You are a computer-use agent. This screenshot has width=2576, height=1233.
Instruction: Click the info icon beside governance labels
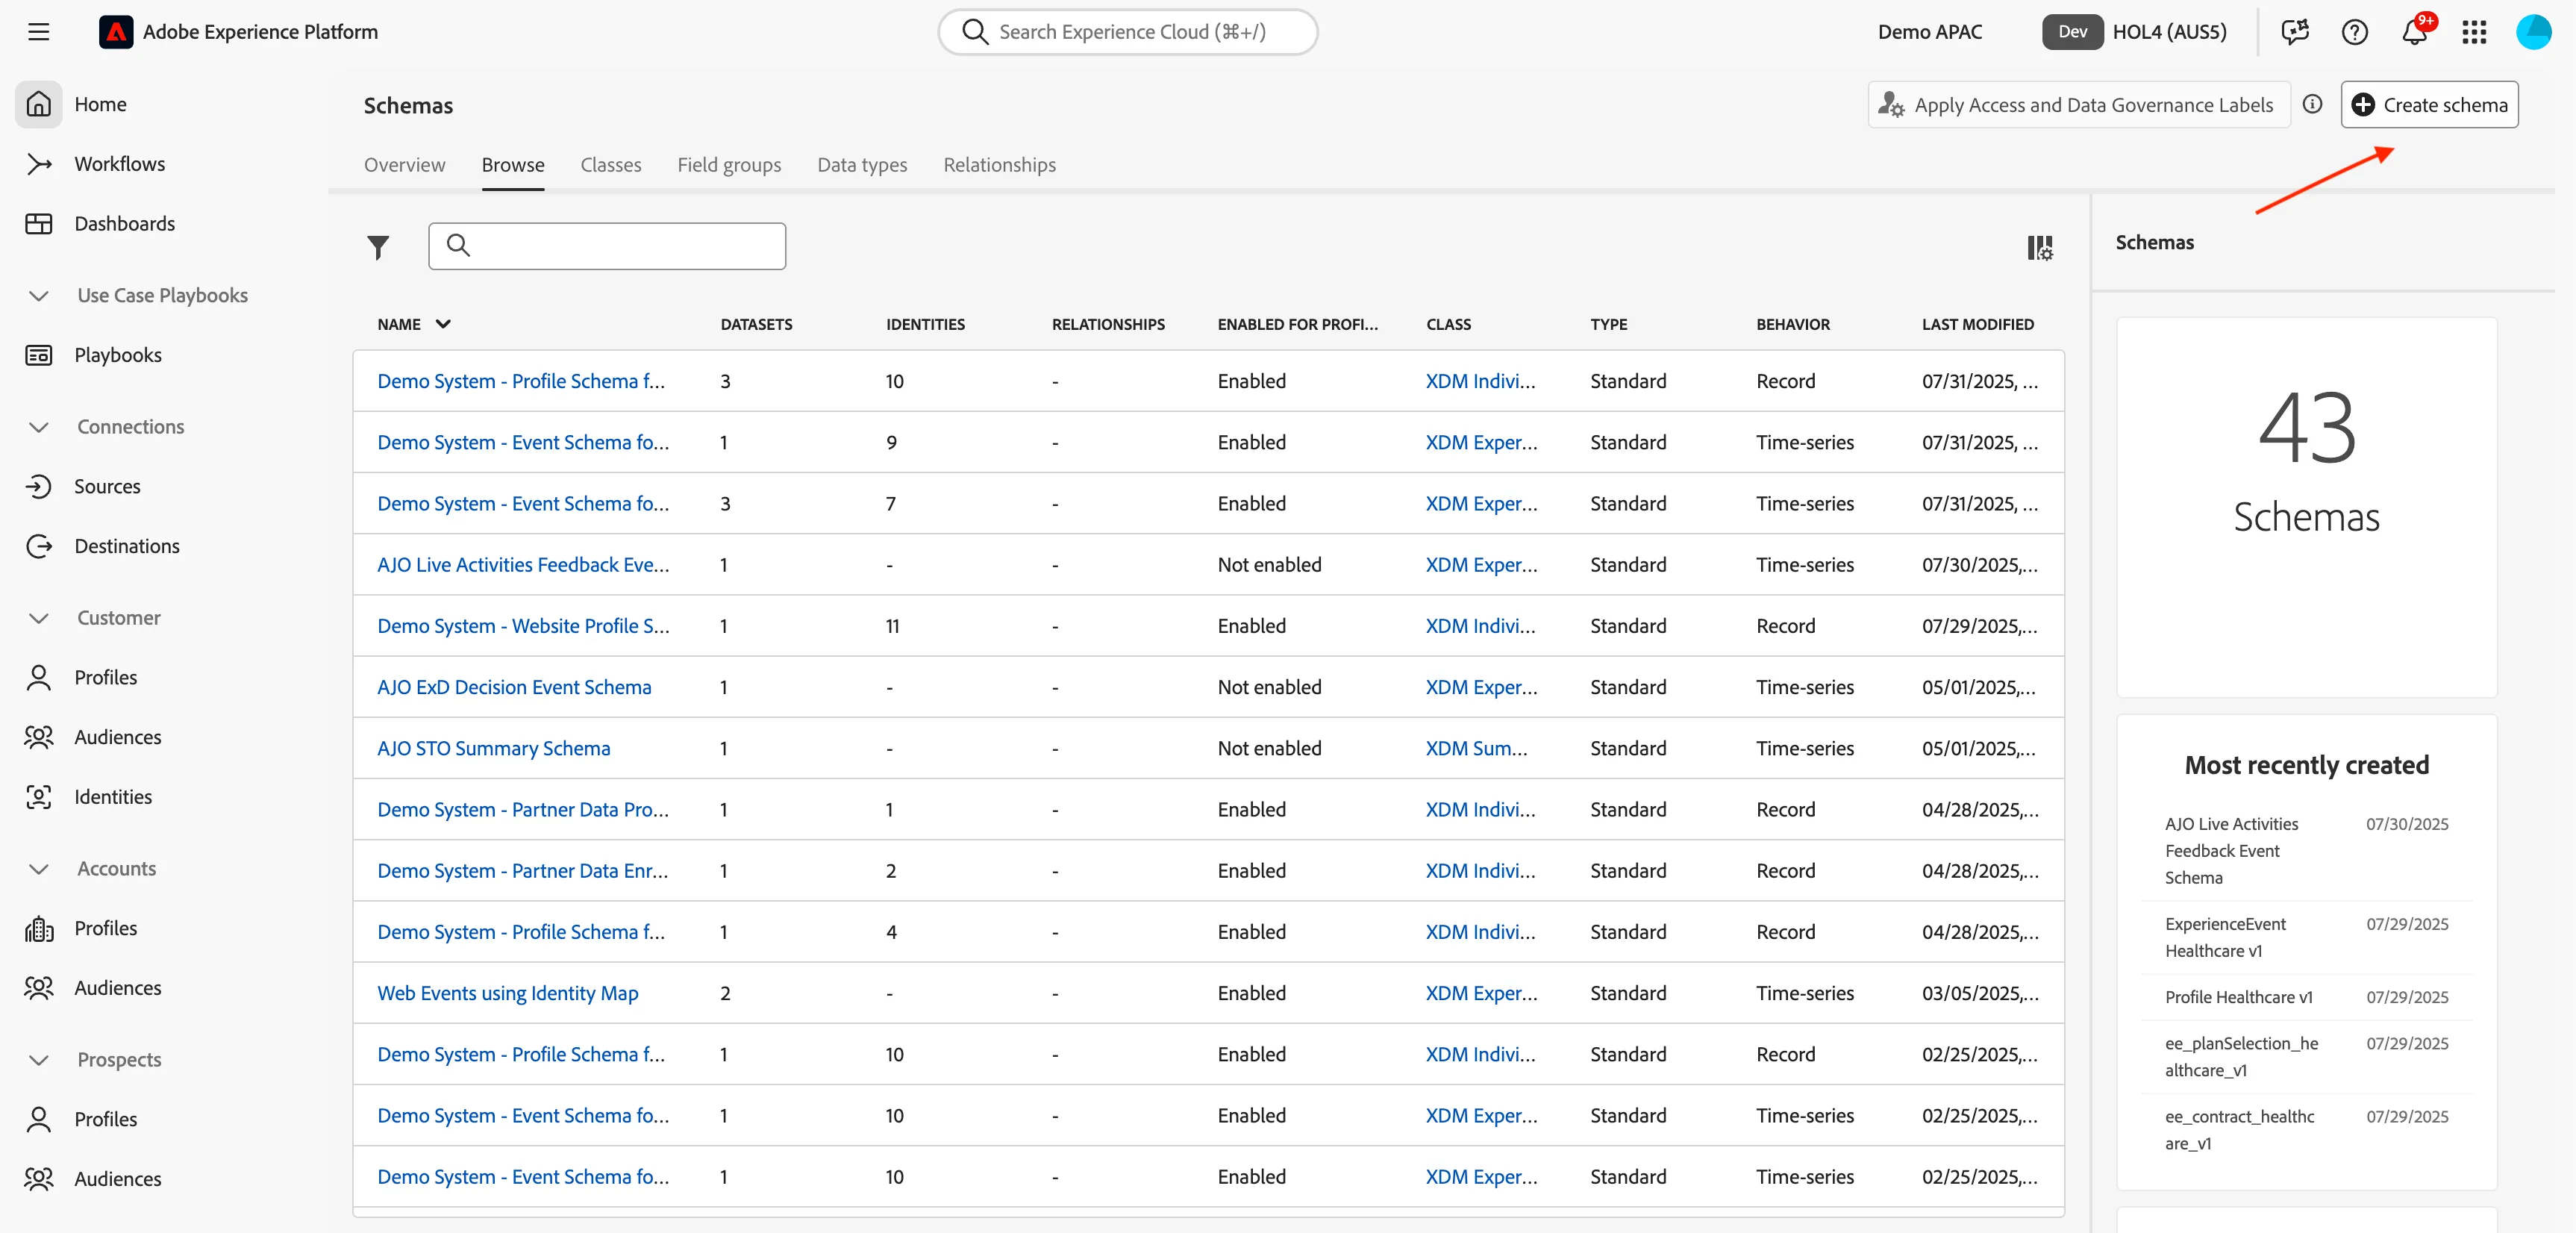[x=2312, y=104]
